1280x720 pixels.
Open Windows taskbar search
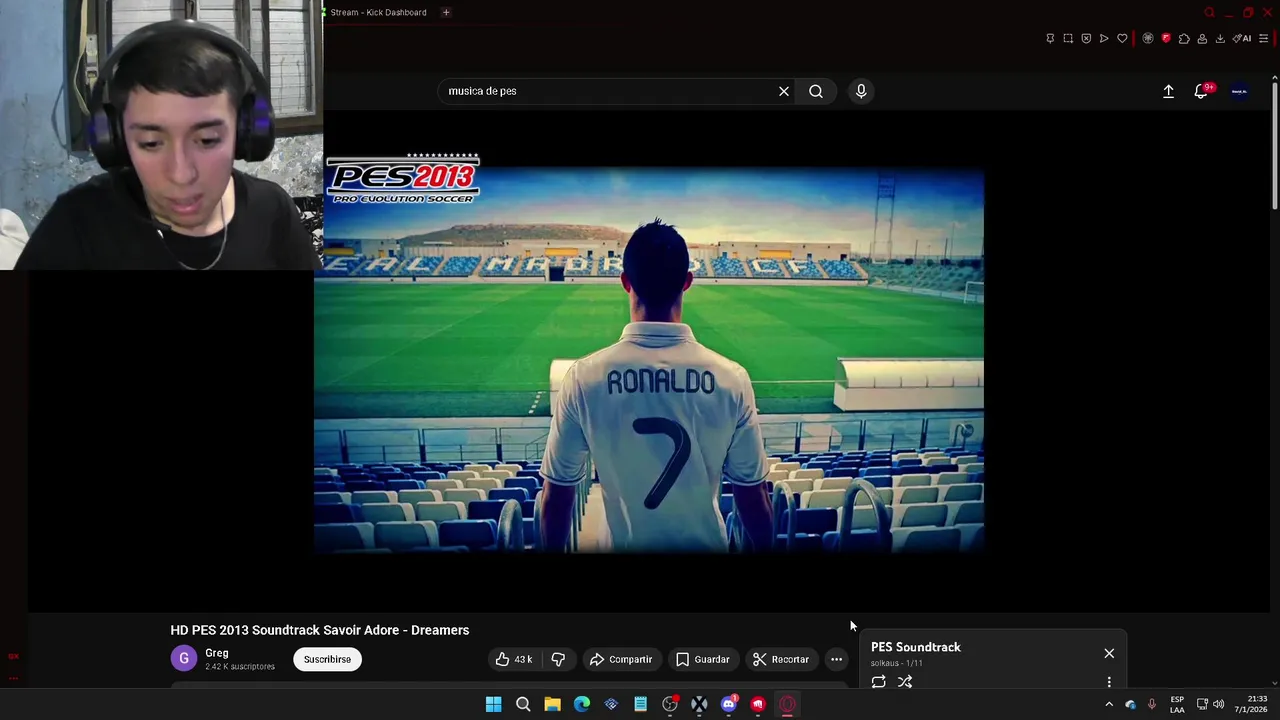(523, 704)
